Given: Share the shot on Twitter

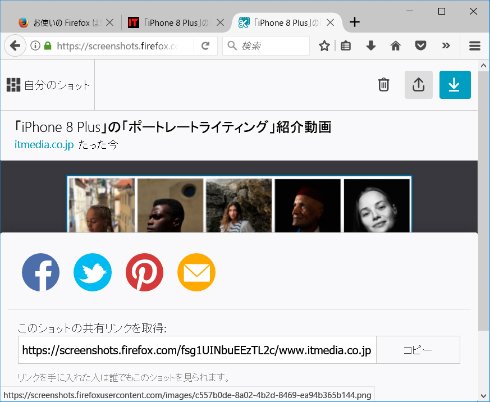Looking at the screenshot, I should click(x=93, y=272).
